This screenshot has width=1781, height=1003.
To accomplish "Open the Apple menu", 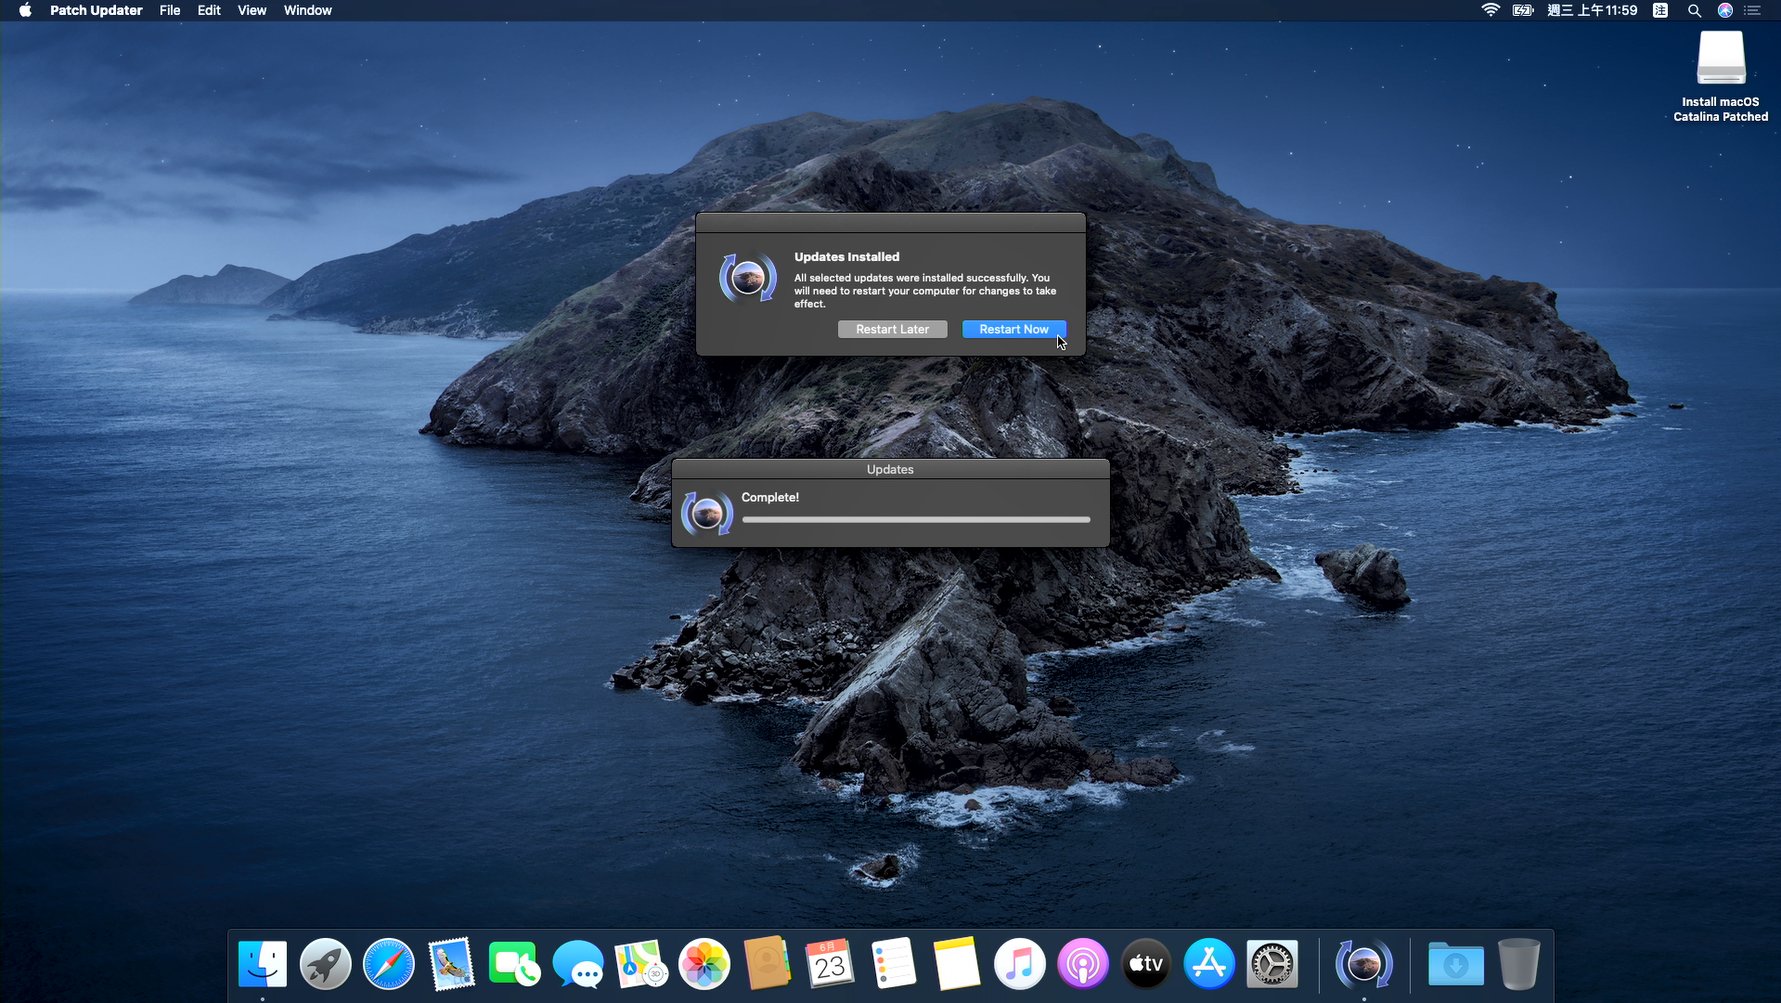I will [25, 10].
